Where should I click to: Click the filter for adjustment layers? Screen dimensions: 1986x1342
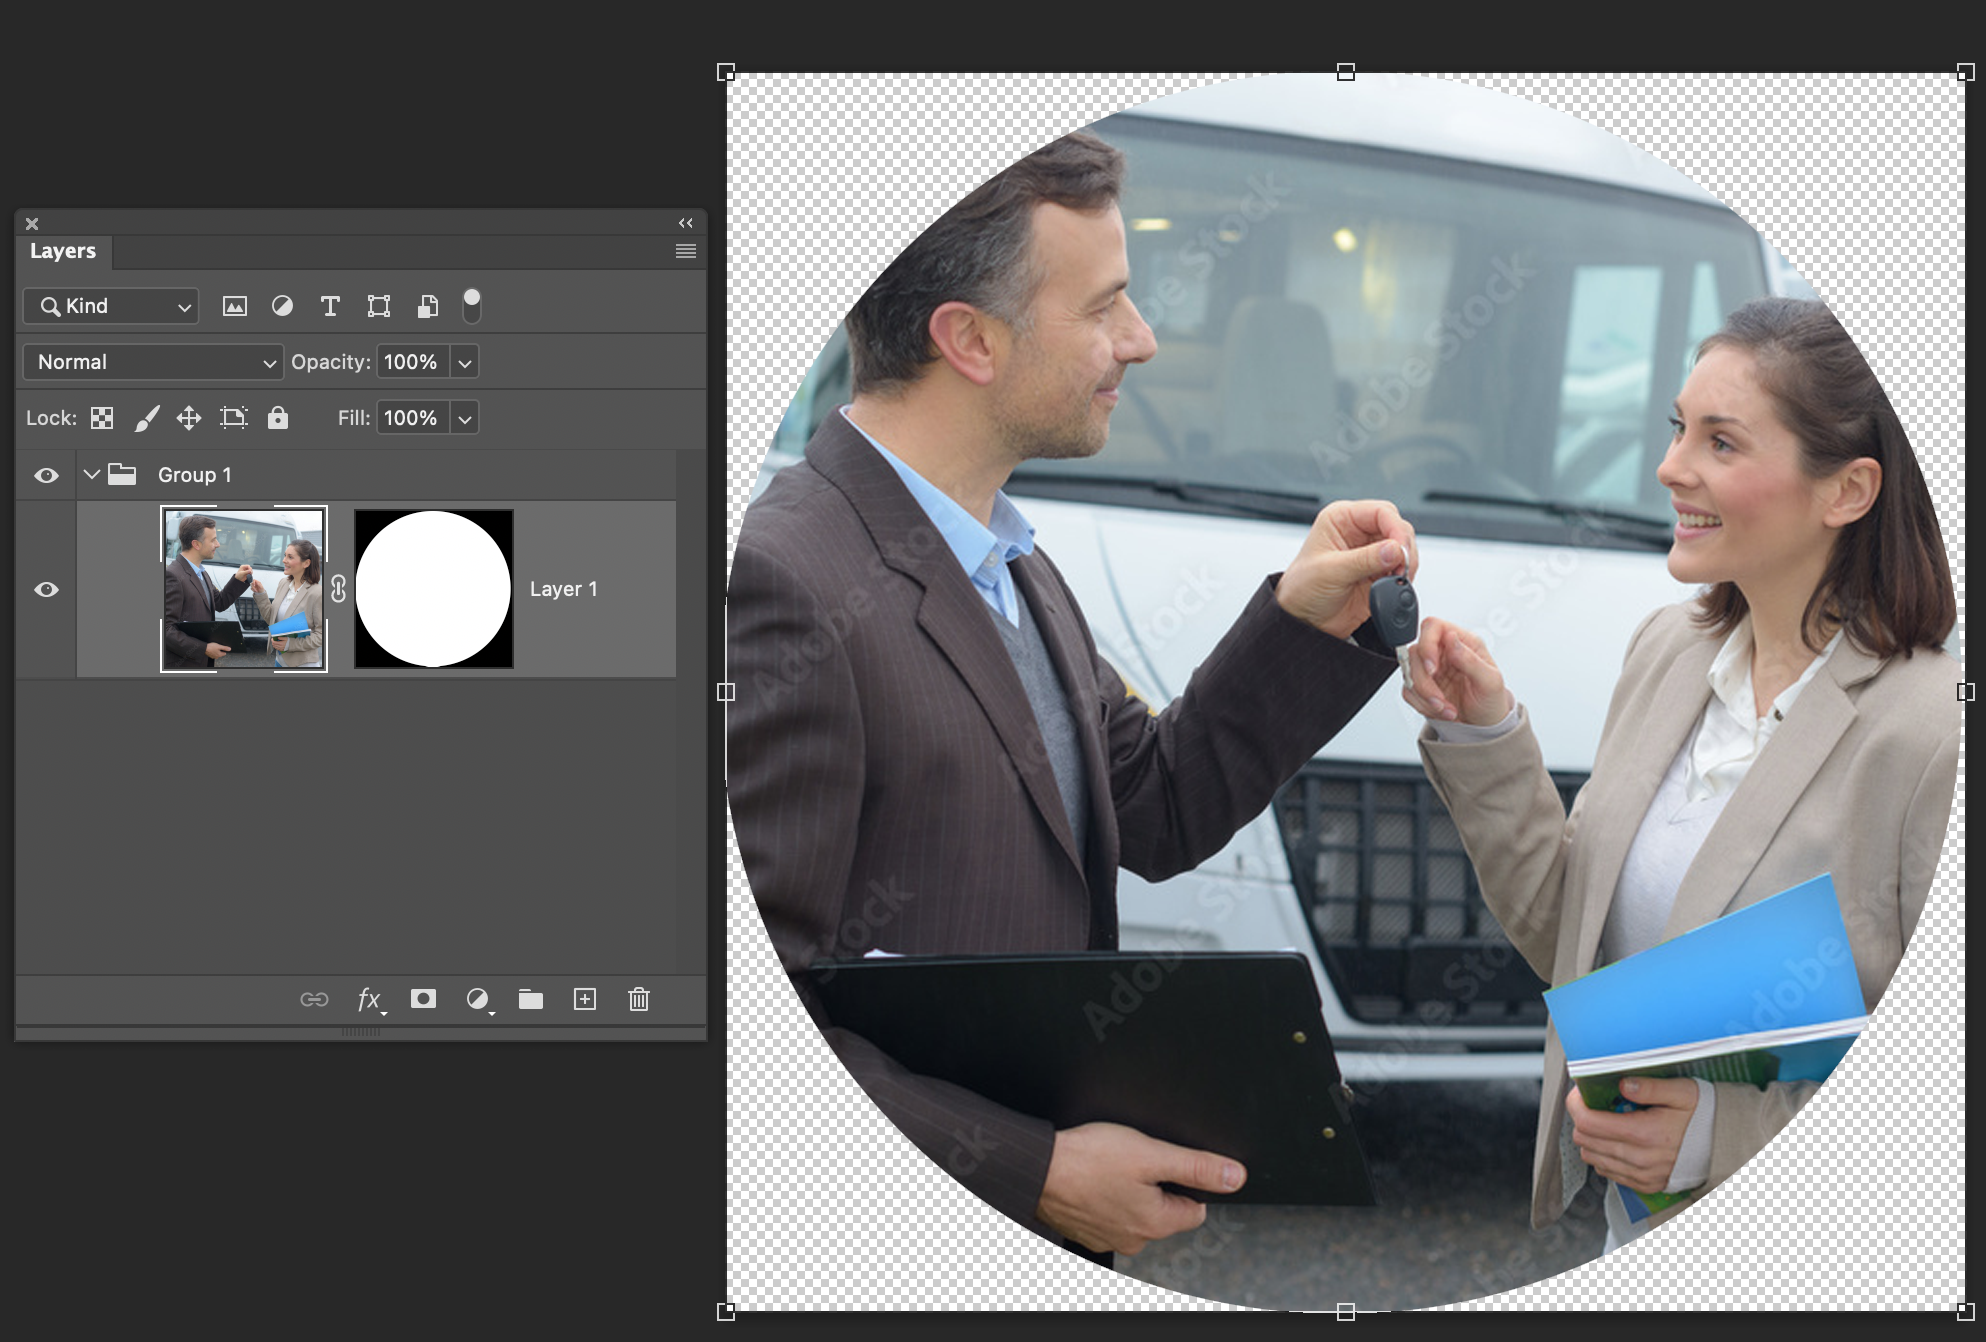pos(283,306)
